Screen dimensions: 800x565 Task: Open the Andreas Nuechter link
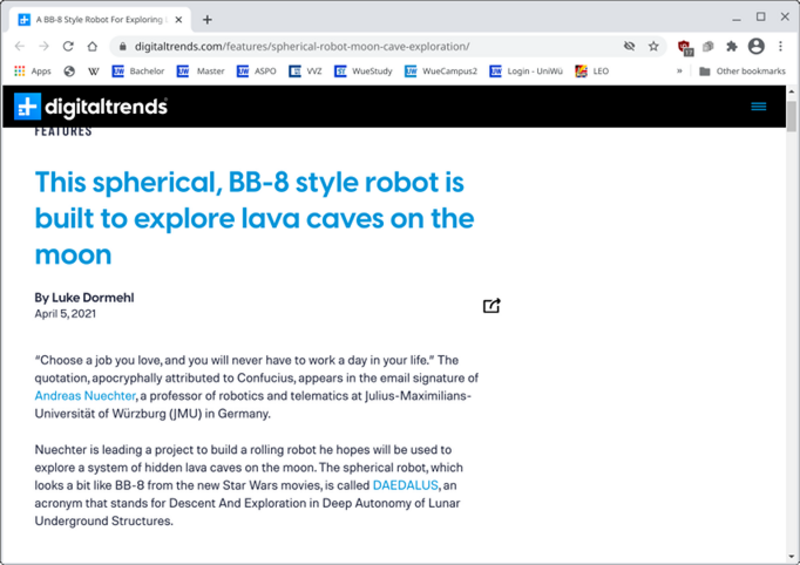coord(85,396)
